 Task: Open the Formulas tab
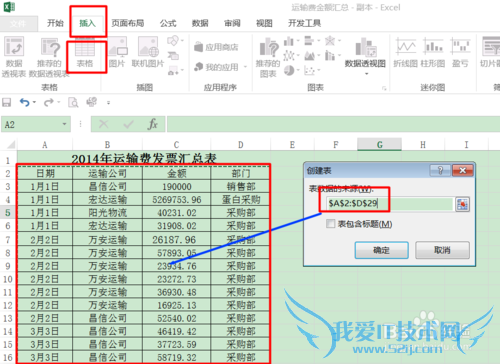[168, 23]
